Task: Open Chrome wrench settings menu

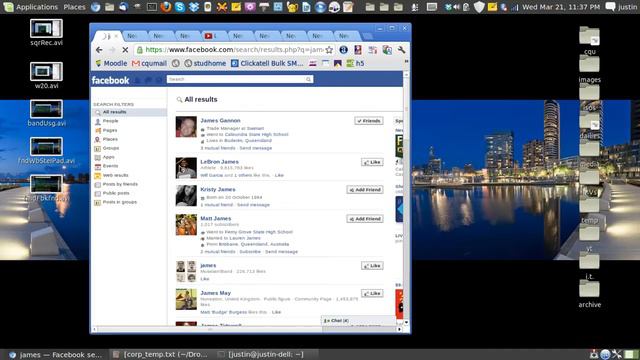Action: [x=401, y=50]
